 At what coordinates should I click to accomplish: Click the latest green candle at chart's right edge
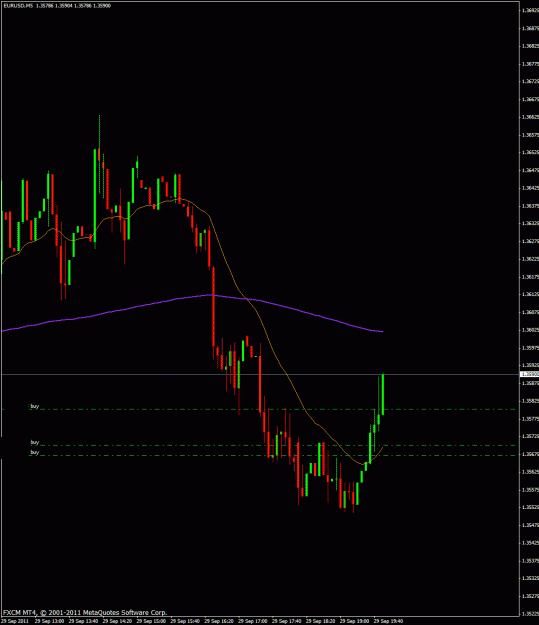383,394
